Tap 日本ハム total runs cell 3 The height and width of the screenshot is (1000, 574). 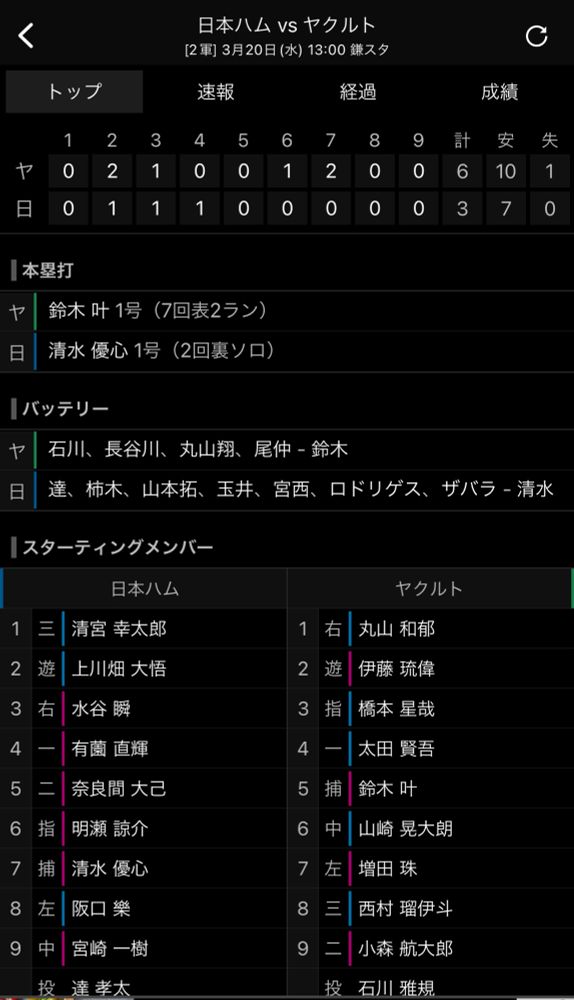(462, 209)
